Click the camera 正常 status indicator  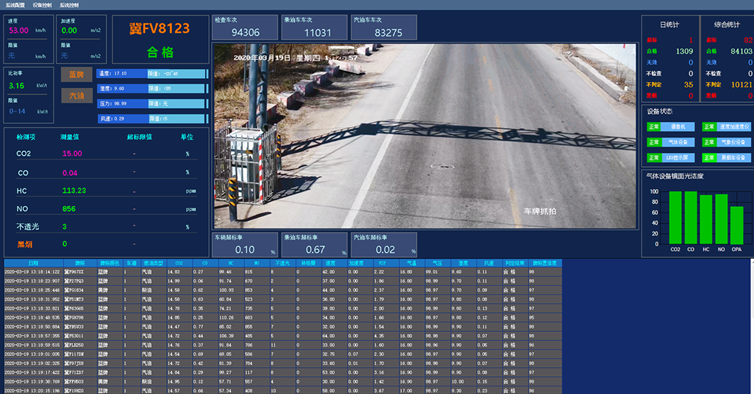pyautogui.click(x=671, y=127)
